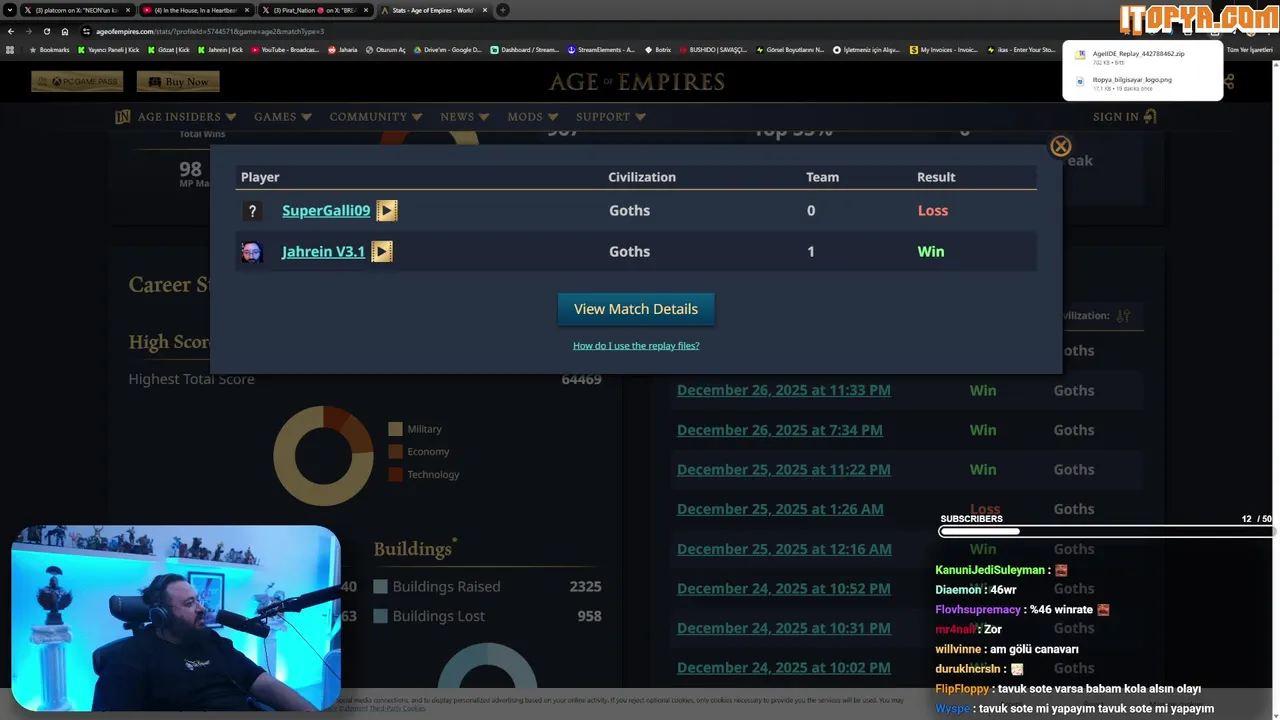The width and height of the screenshot is (1280, 720).
Task: Expand the News menu
Action: pyautogui.click(x=464, y=117)
